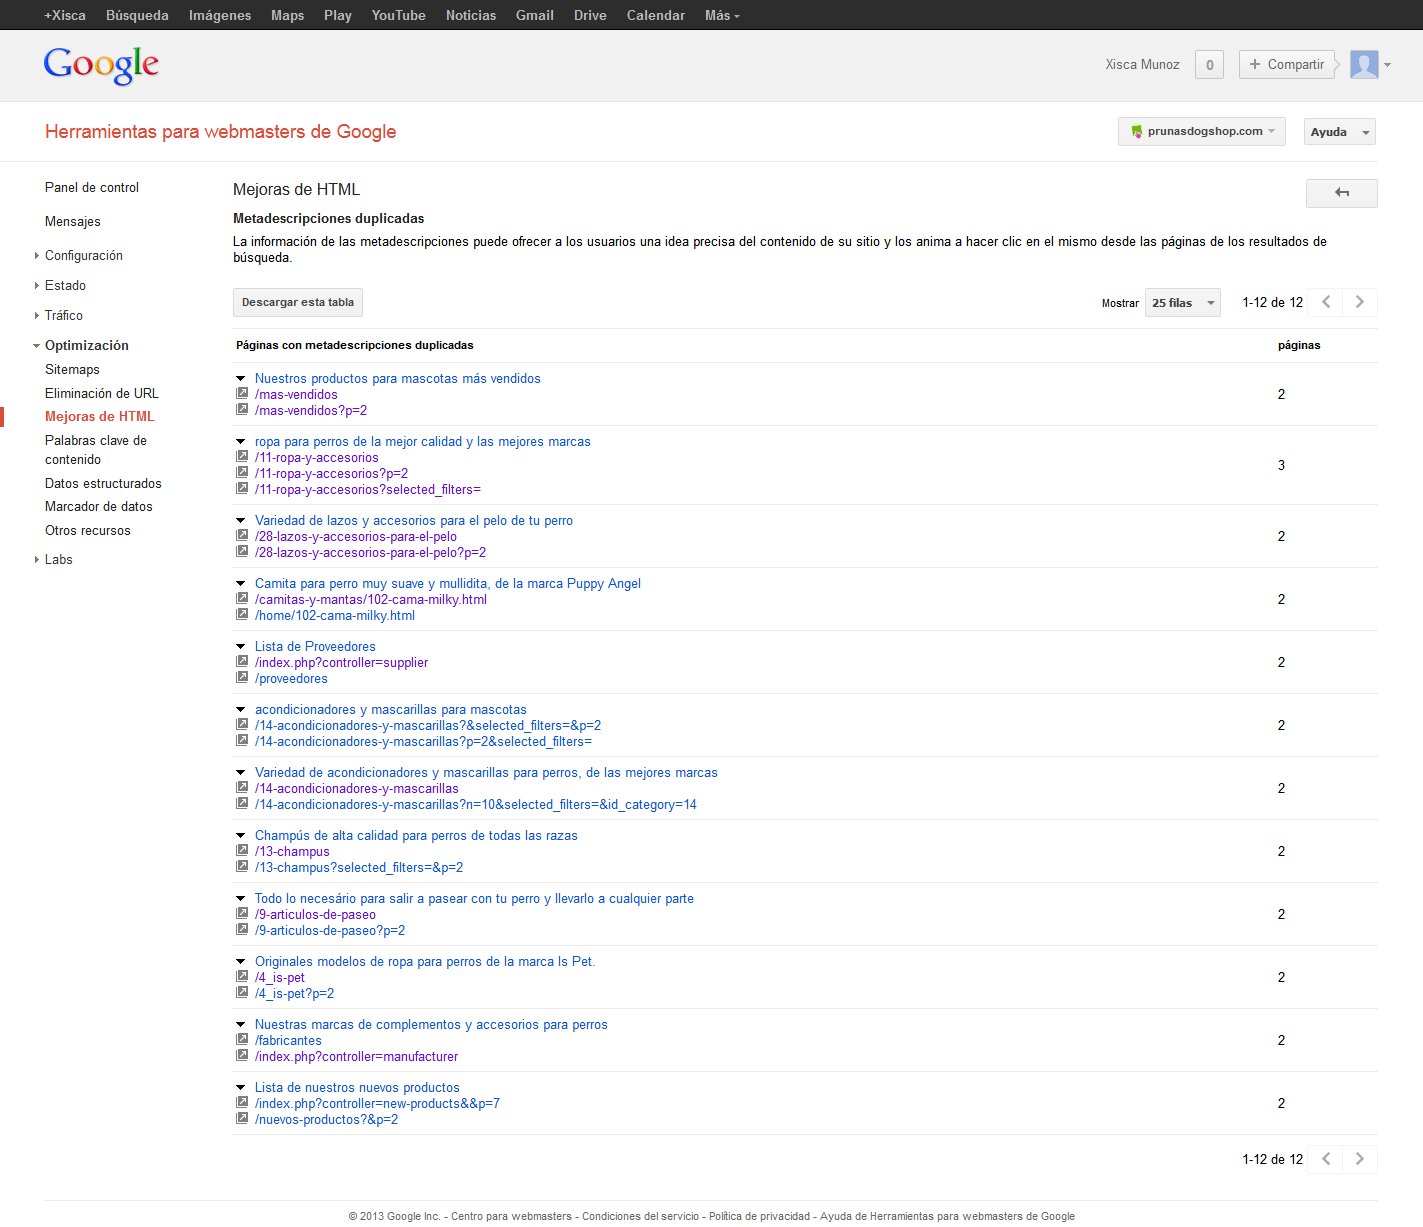Open the Ayuda help dropdown
1423x1227 pixels.
coord(1340,132)
